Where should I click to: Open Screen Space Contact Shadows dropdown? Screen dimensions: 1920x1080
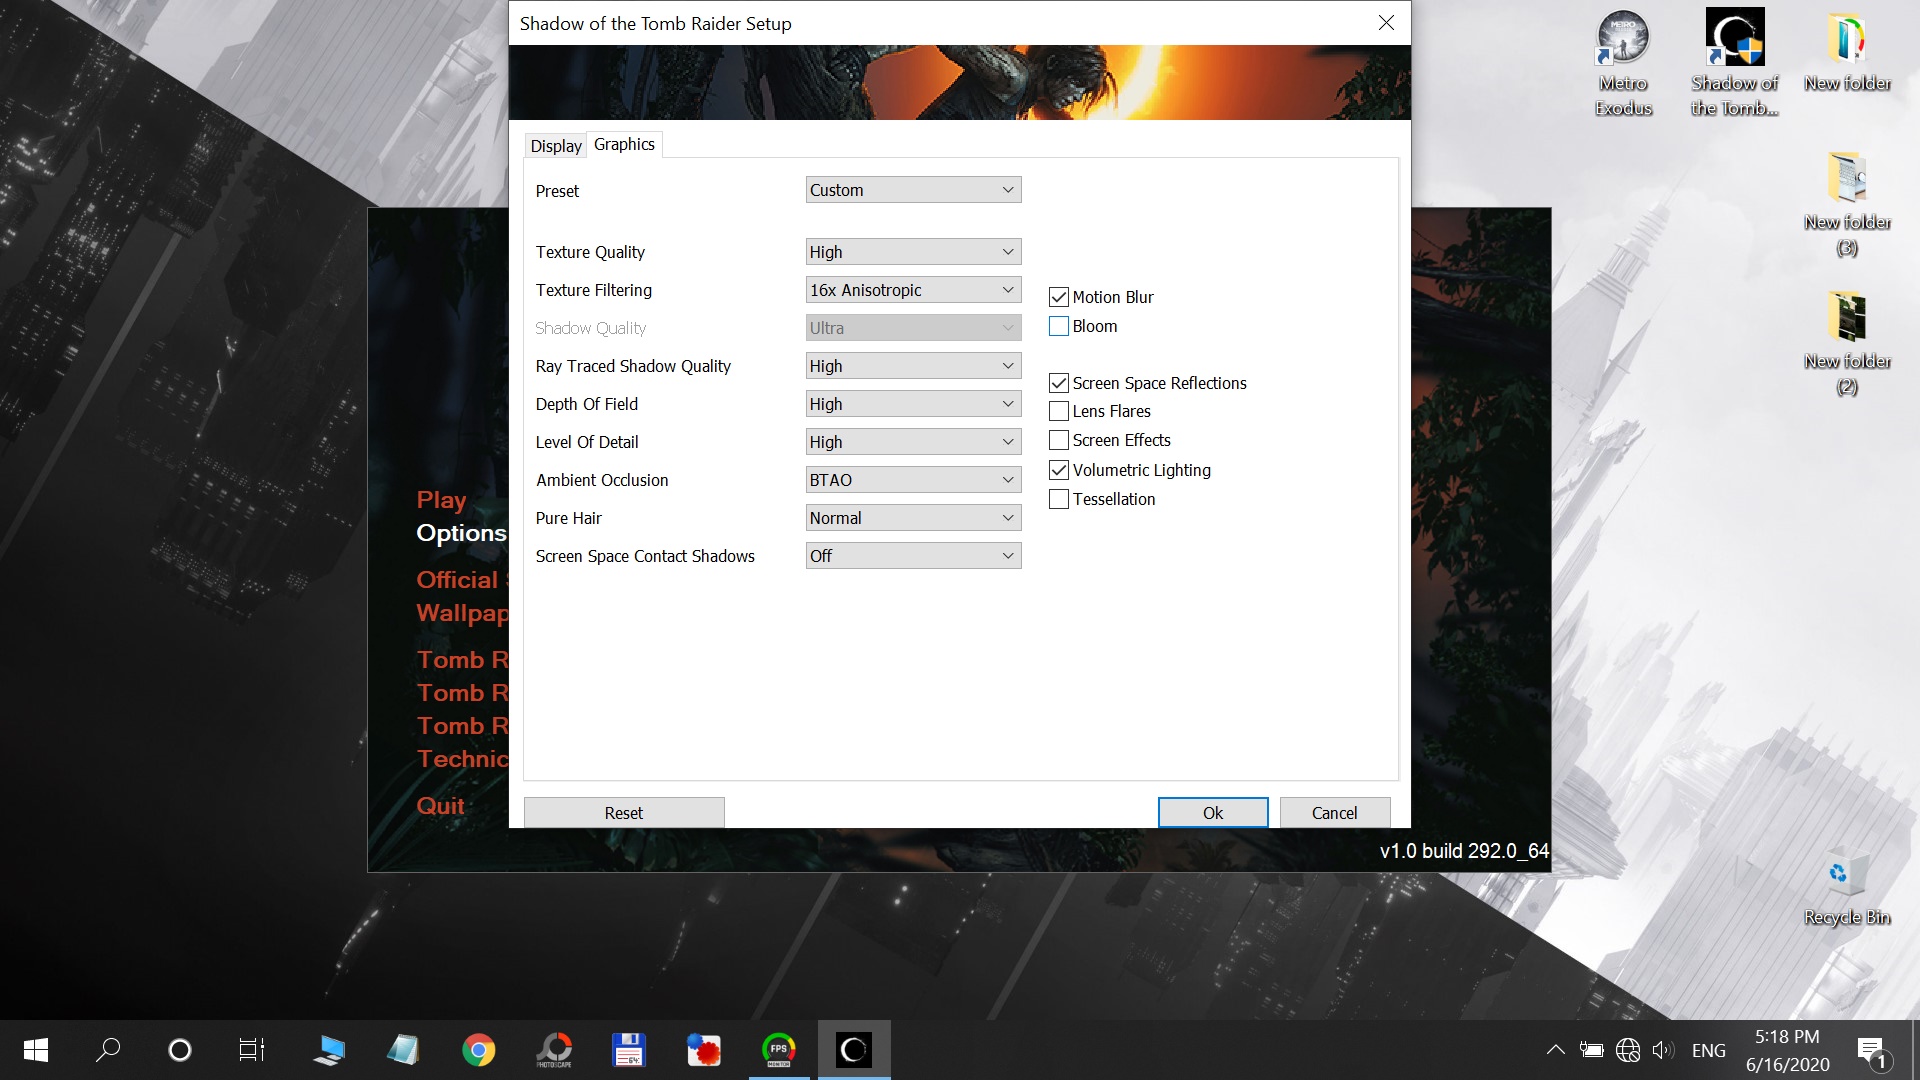pos(913,556)
